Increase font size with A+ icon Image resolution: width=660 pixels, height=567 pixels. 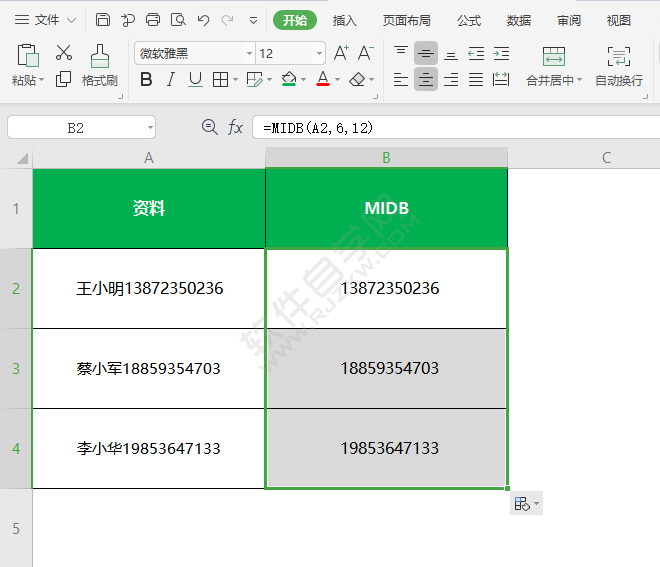[x=341, y=53]
